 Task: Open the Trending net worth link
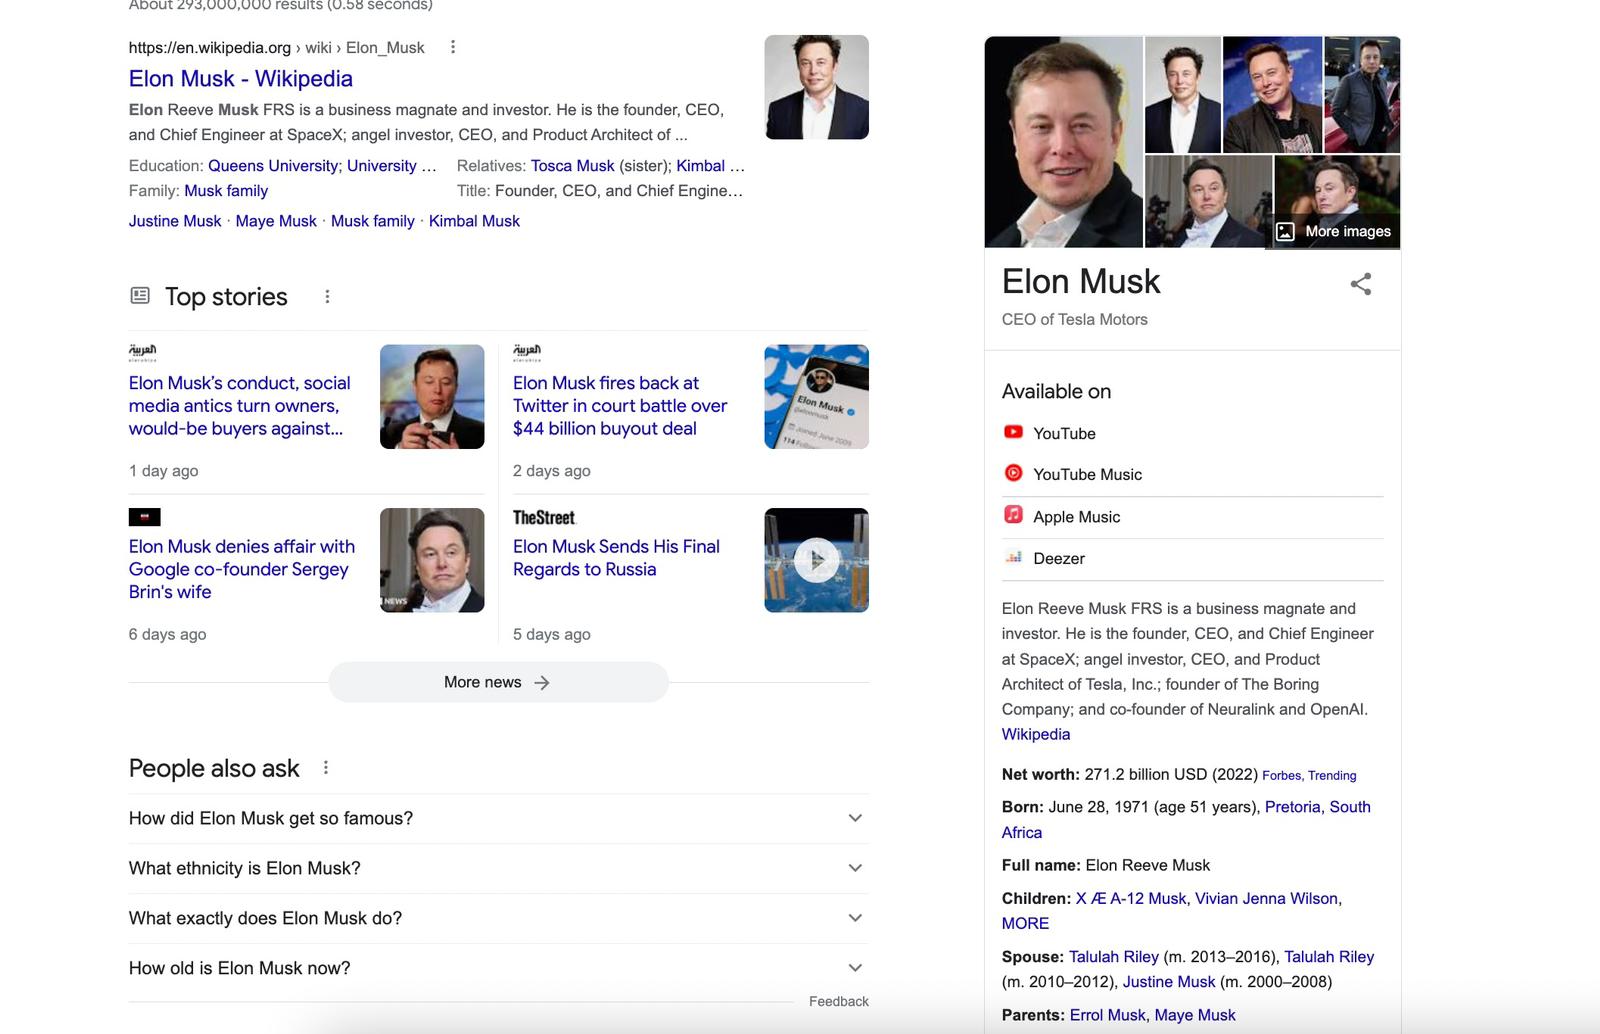(1332, 776)
